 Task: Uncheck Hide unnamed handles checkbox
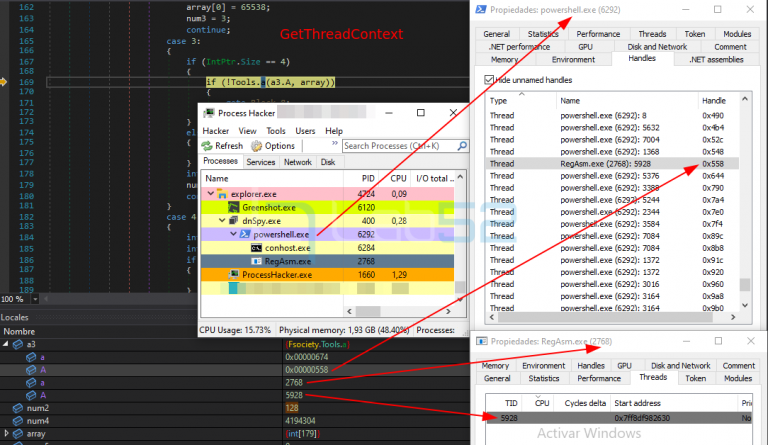(488, 79)
